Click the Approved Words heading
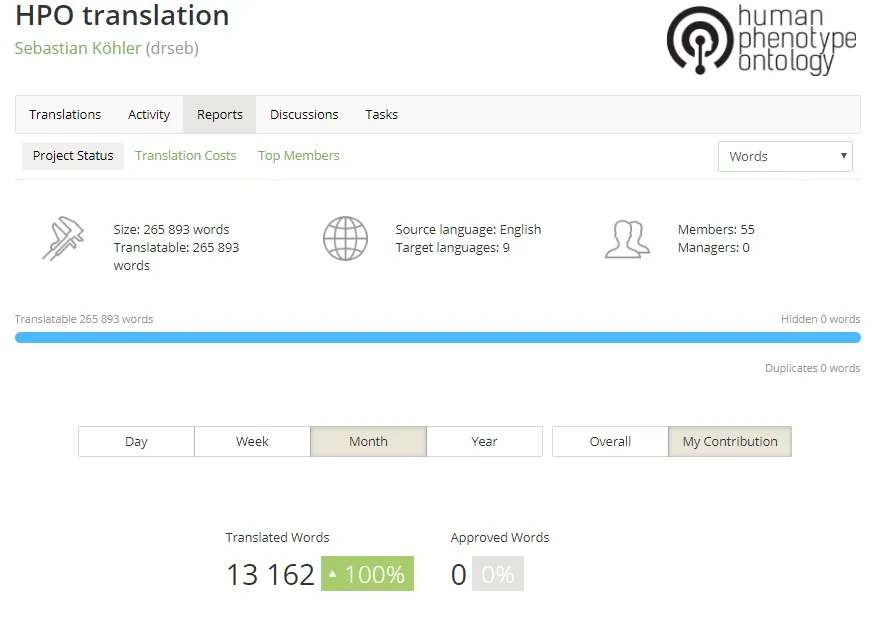This screenshot has height=623, width=880. point(499,538)
